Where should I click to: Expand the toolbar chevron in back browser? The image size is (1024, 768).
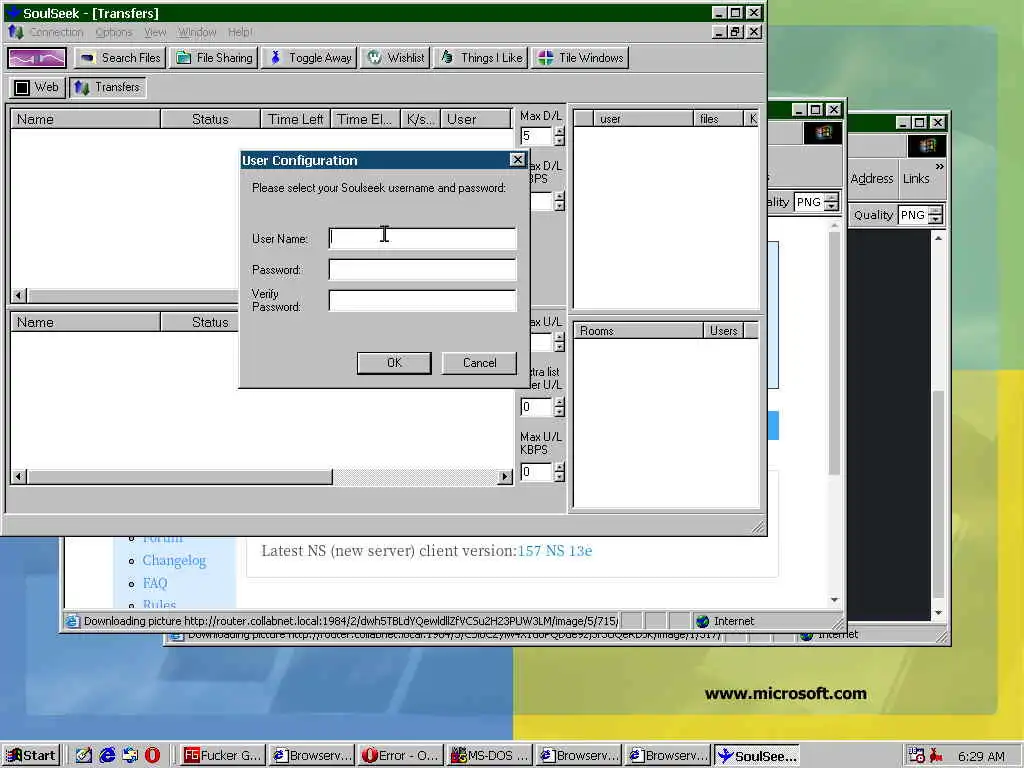pyautogui.click(x=939, y=167)
